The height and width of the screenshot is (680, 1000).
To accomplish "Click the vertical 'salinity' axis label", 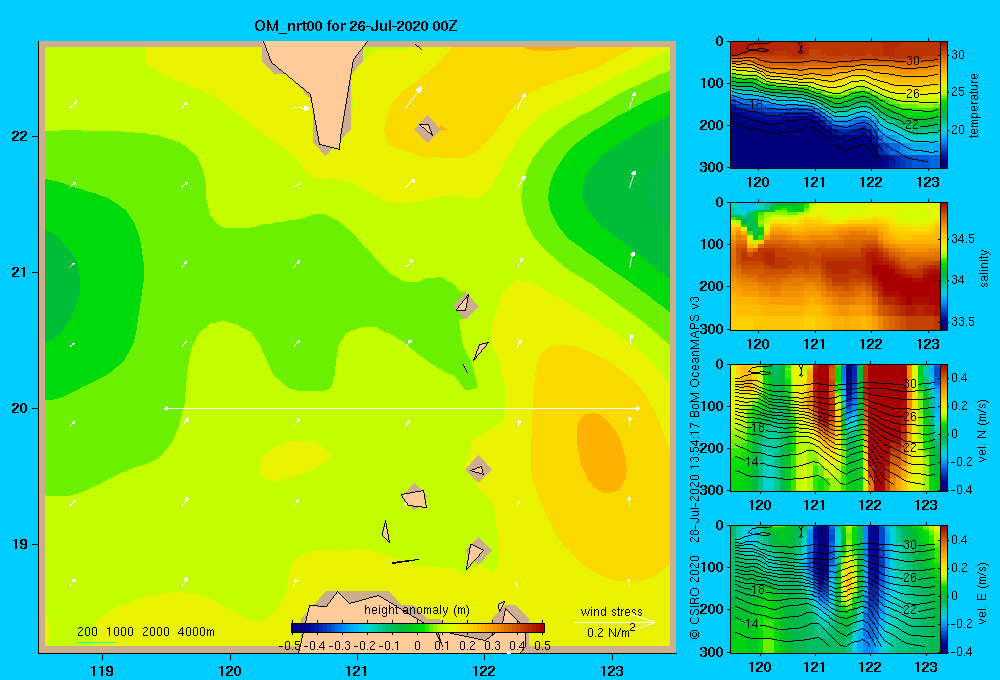I will 983,268.
